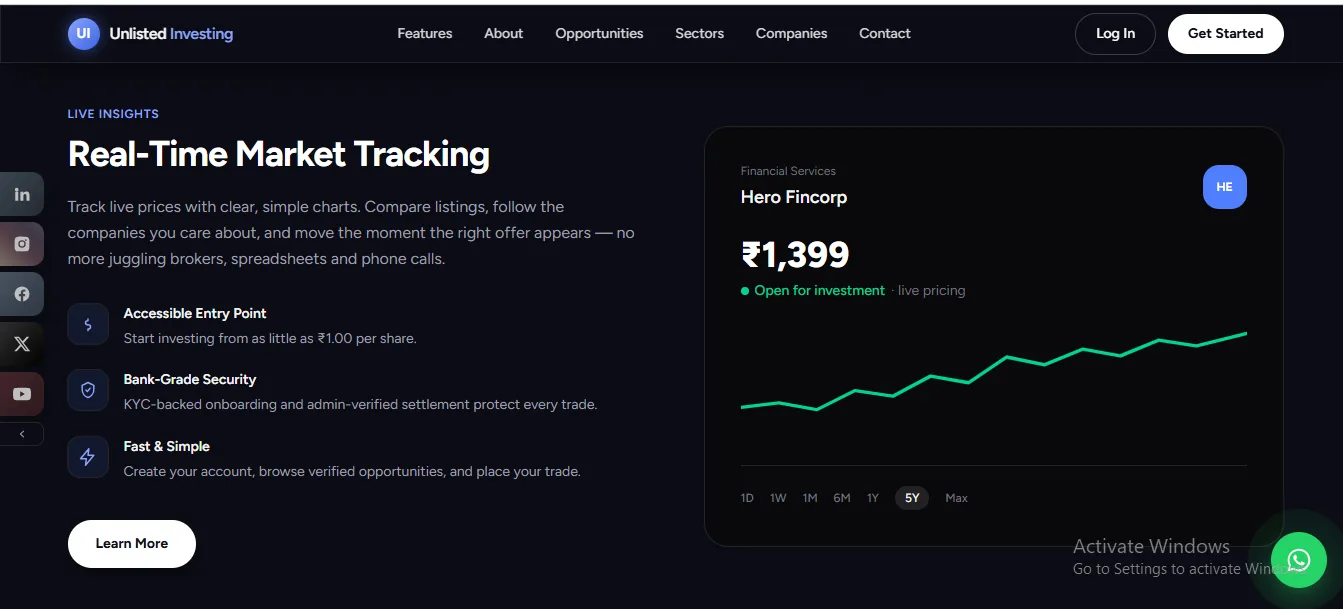Open the Features menu item

(425, 33)
